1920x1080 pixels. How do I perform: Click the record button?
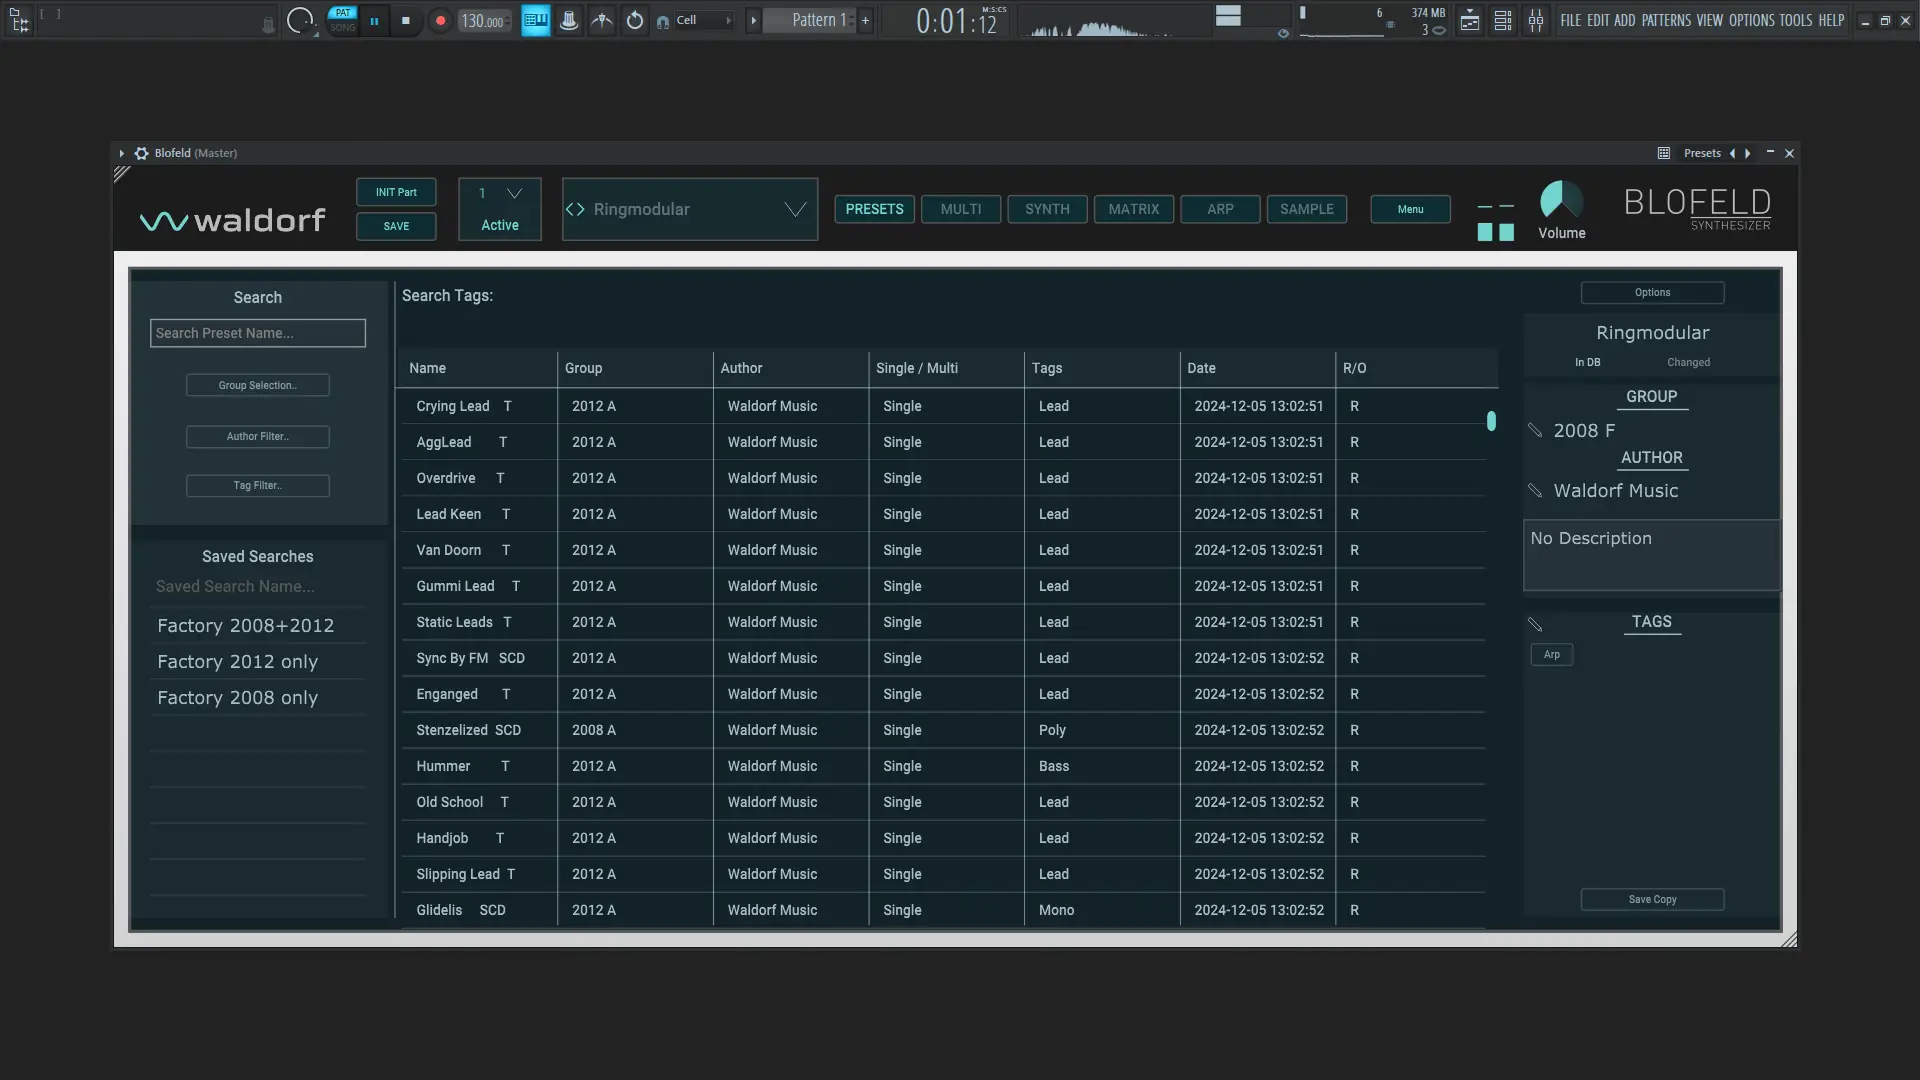pos(440,20)
